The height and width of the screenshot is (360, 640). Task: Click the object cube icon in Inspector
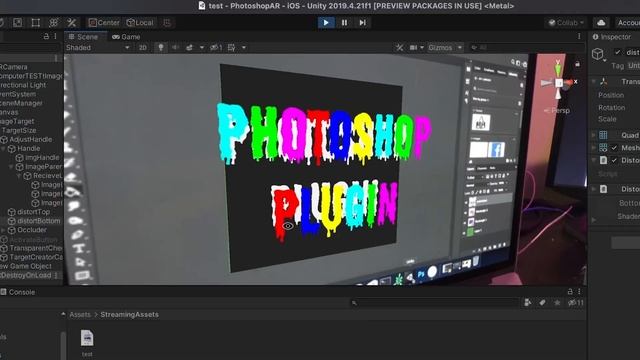598,54
